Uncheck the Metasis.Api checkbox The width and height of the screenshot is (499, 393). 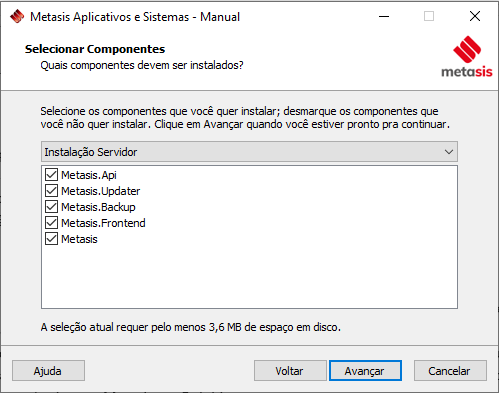click(51, 175)
